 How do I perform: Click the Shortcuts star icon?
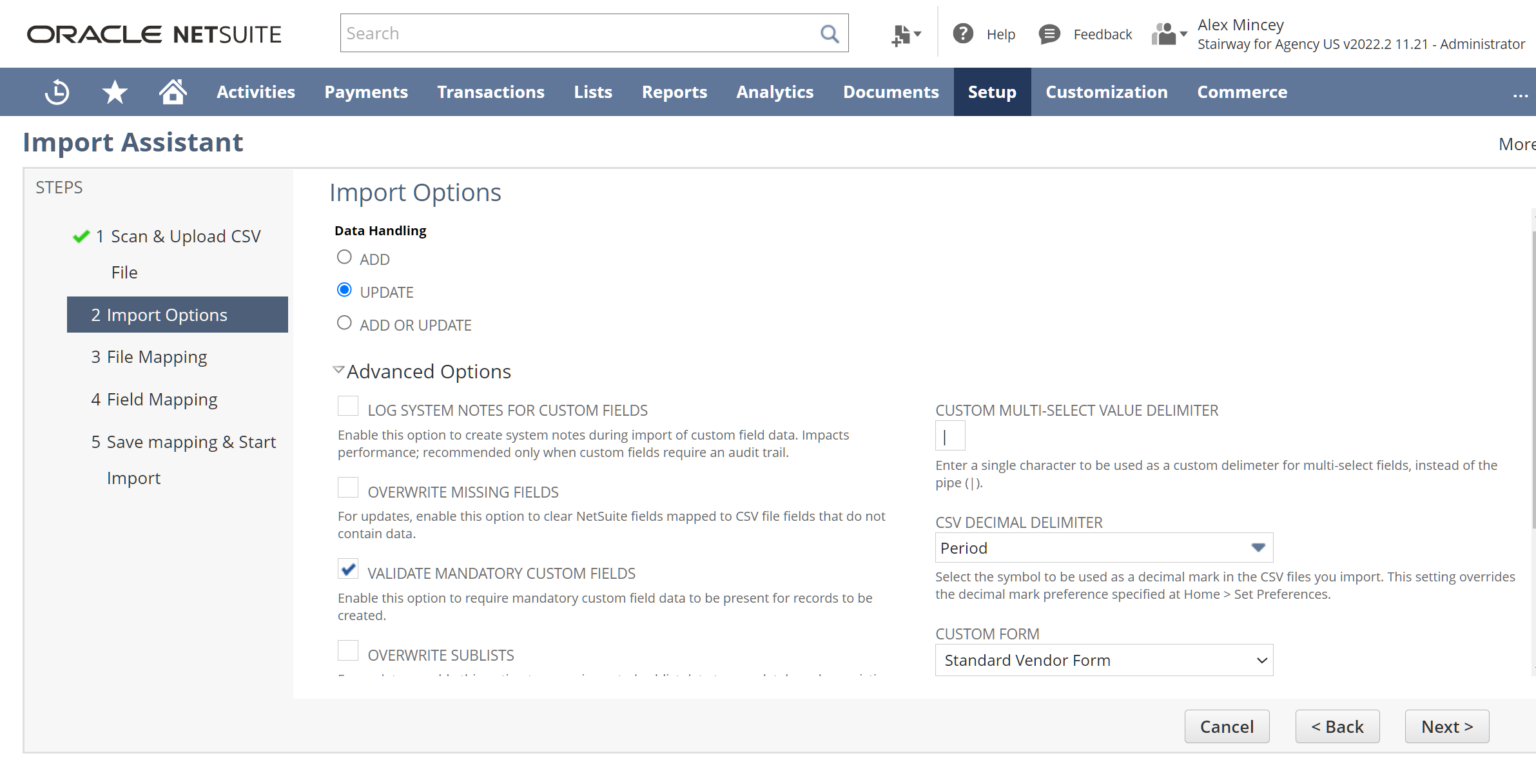115,91
